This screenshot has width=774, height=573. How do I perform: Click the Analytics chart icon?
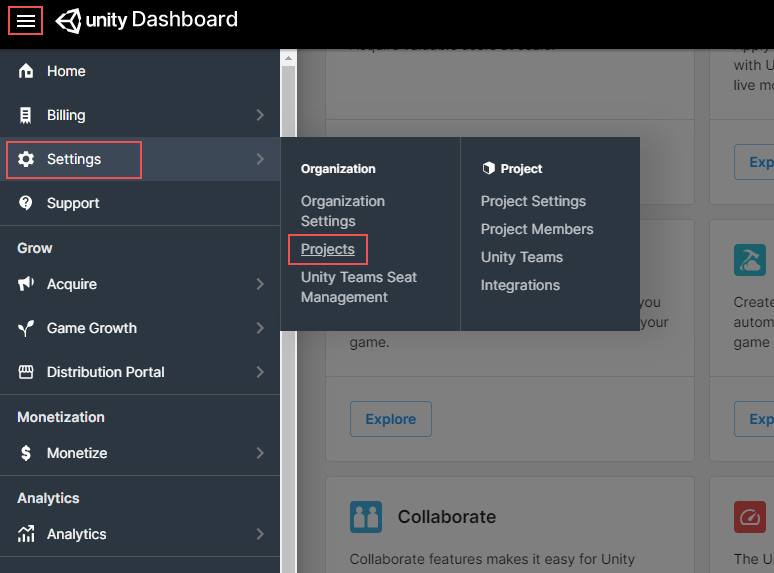(26, 534)
